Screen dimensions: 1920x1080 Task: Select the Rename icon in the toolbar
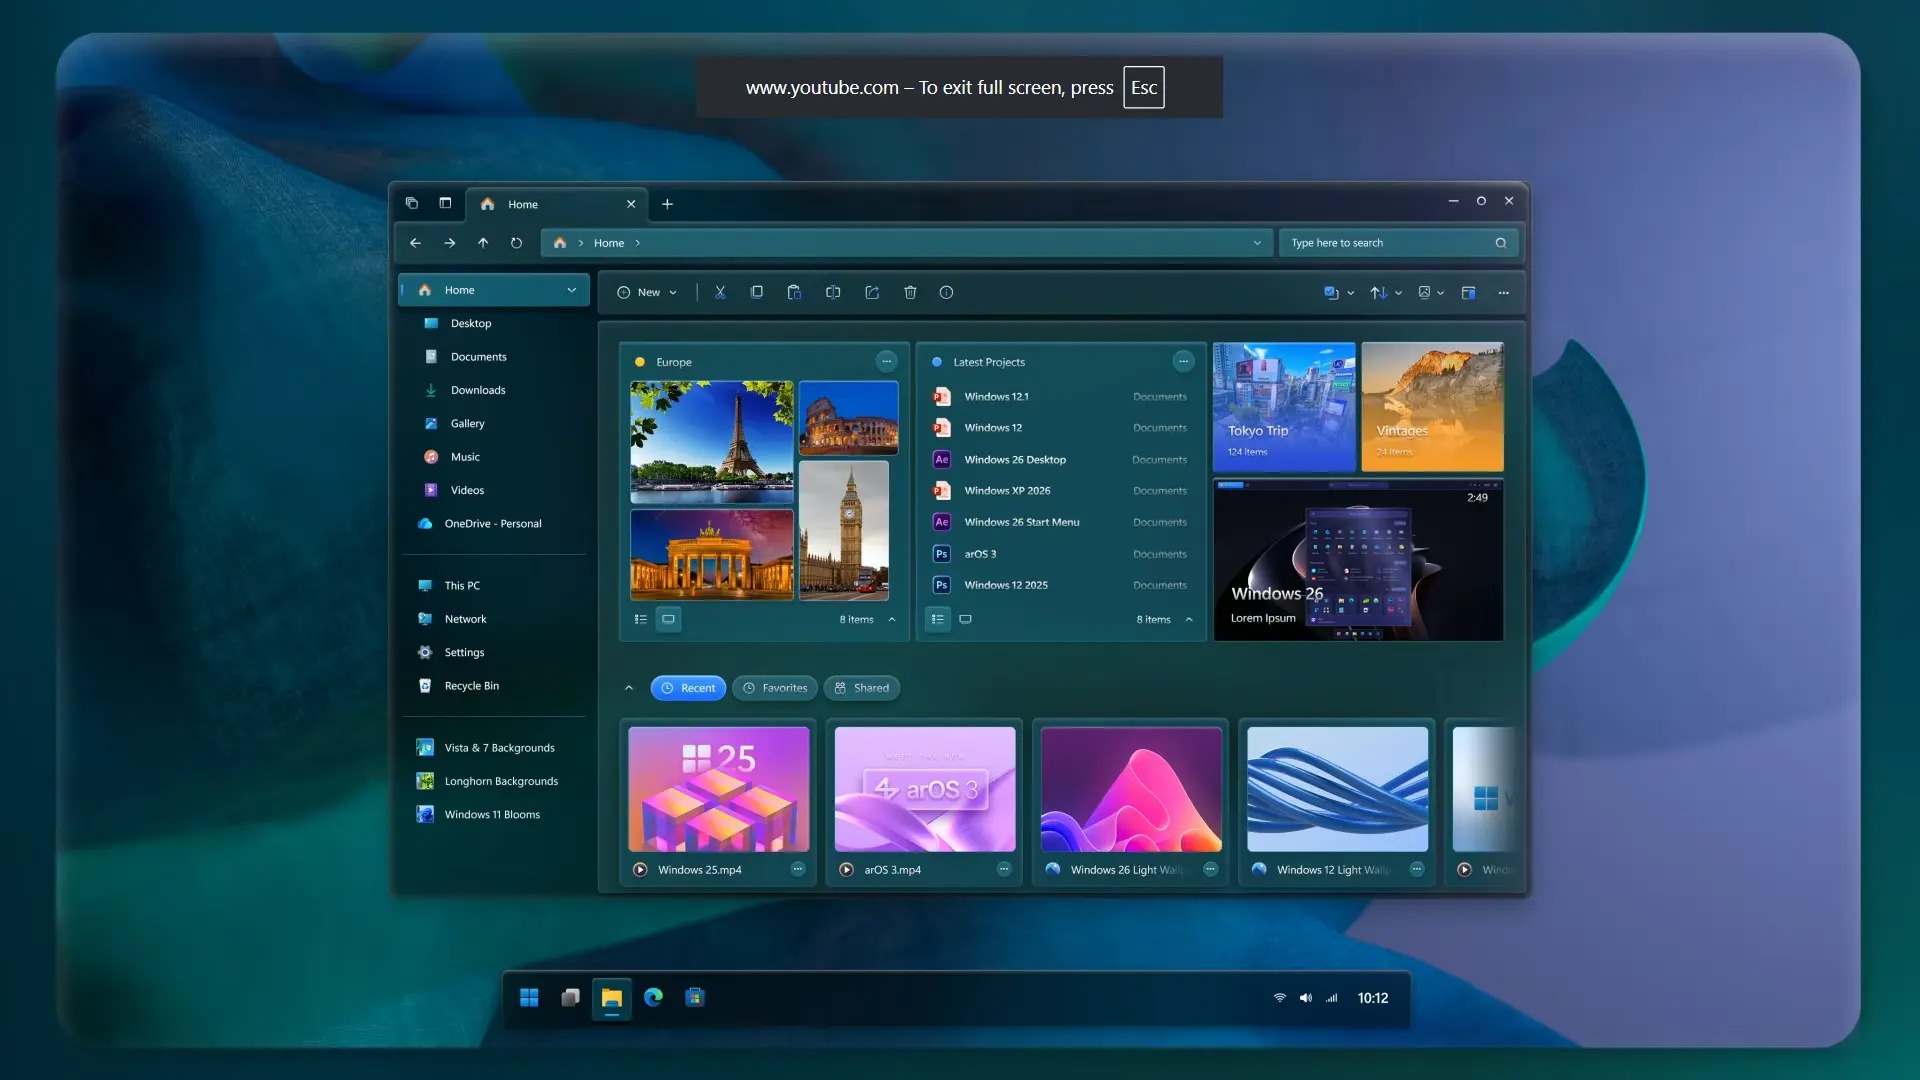(x=833, y=292)
